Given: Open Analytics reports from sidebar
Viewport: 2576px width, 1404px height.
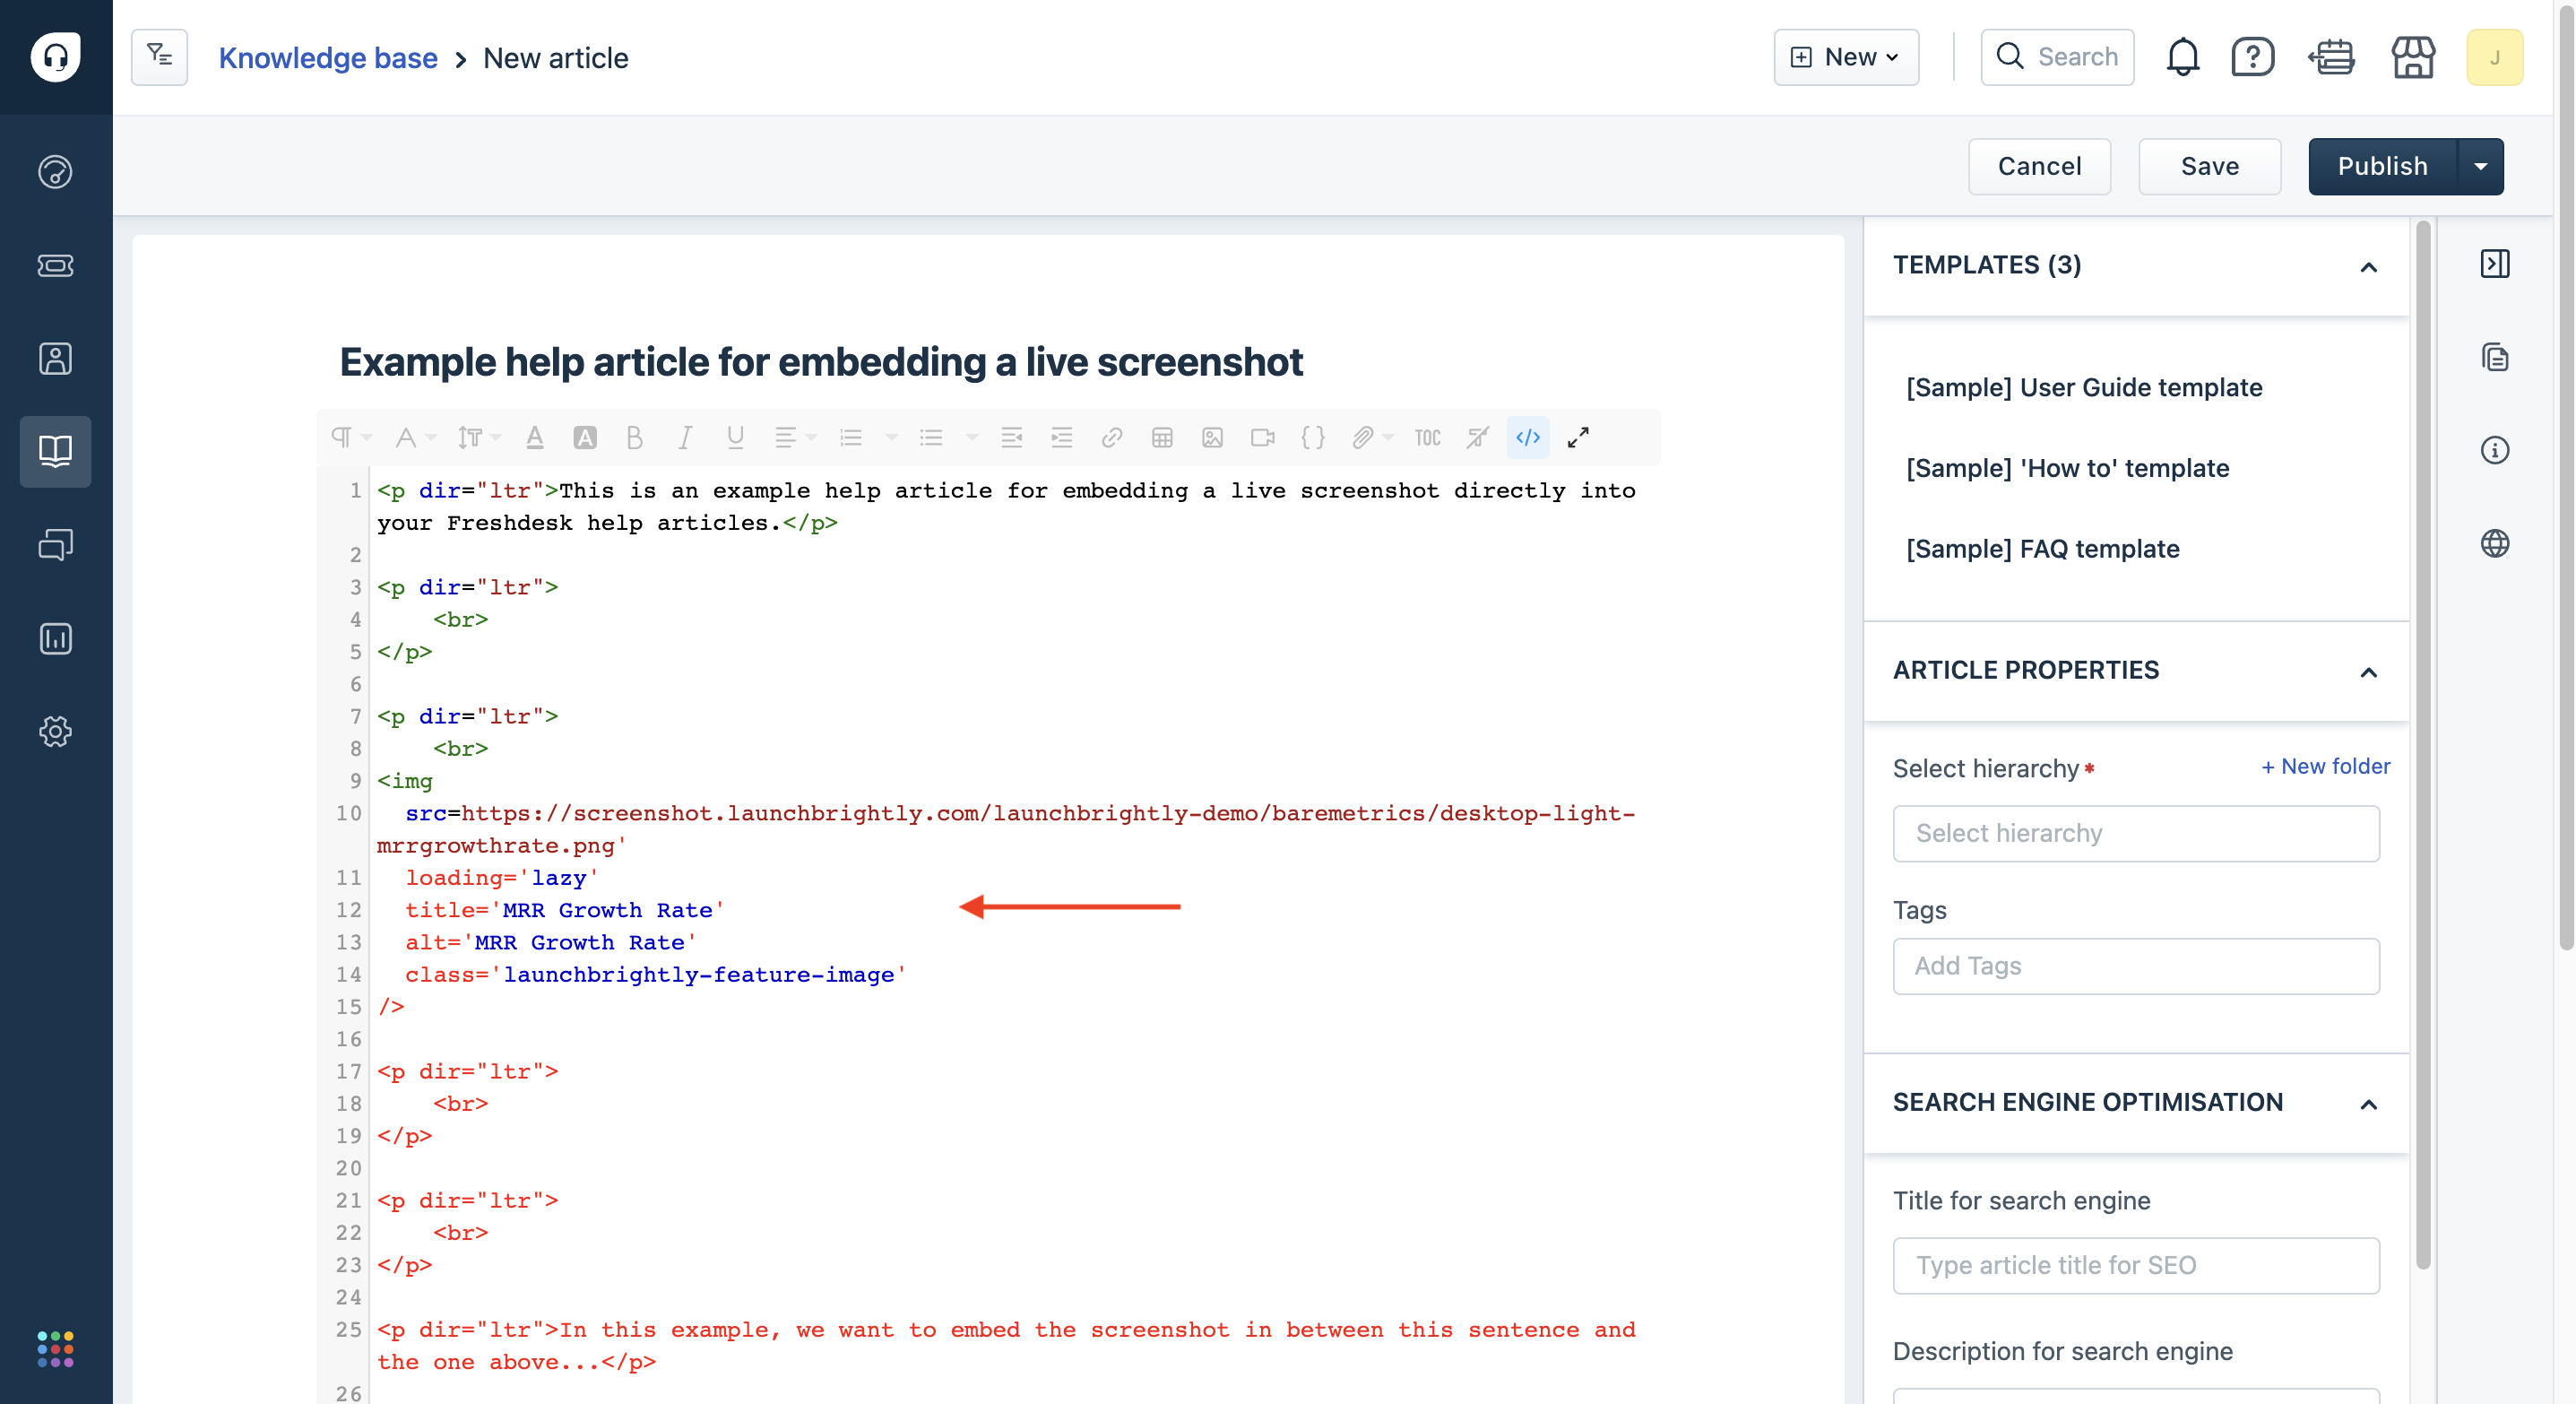Looking at the screenshot, I should click(x=55, y=638).
